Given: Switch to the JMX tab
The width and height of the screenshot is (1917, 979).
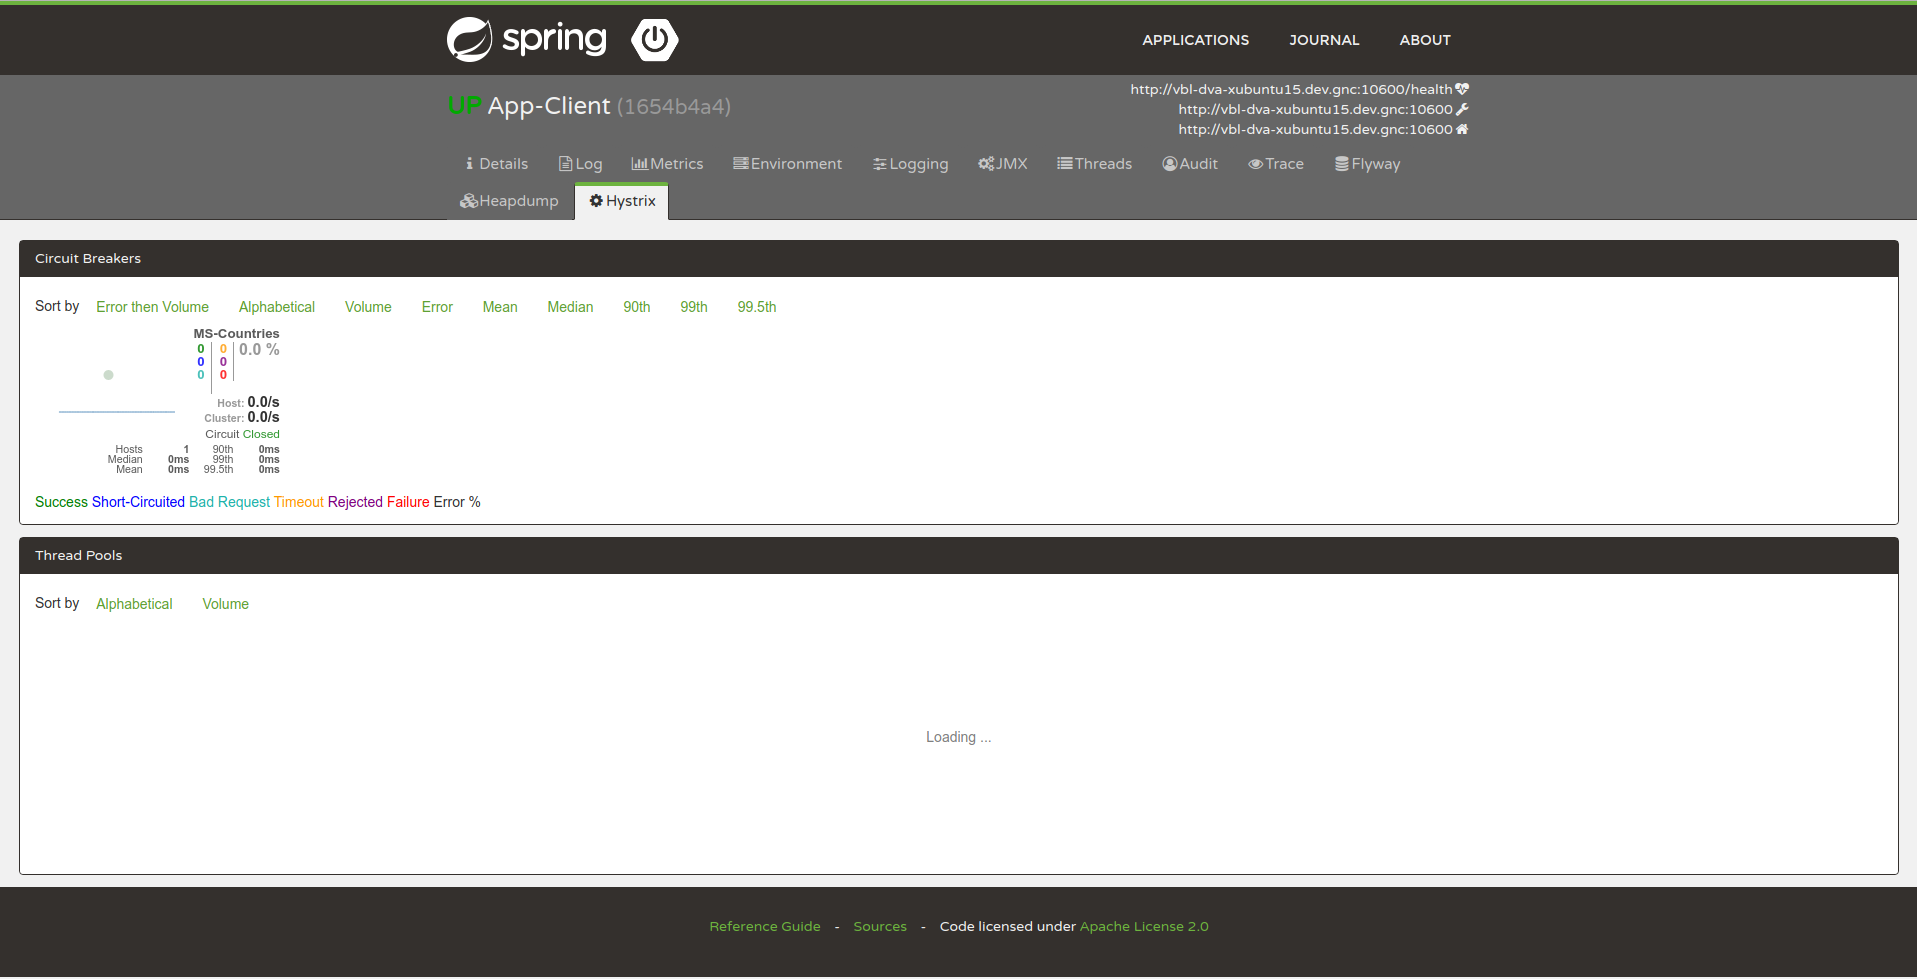Looking at the screenshot, I should tap(1002, 164).
